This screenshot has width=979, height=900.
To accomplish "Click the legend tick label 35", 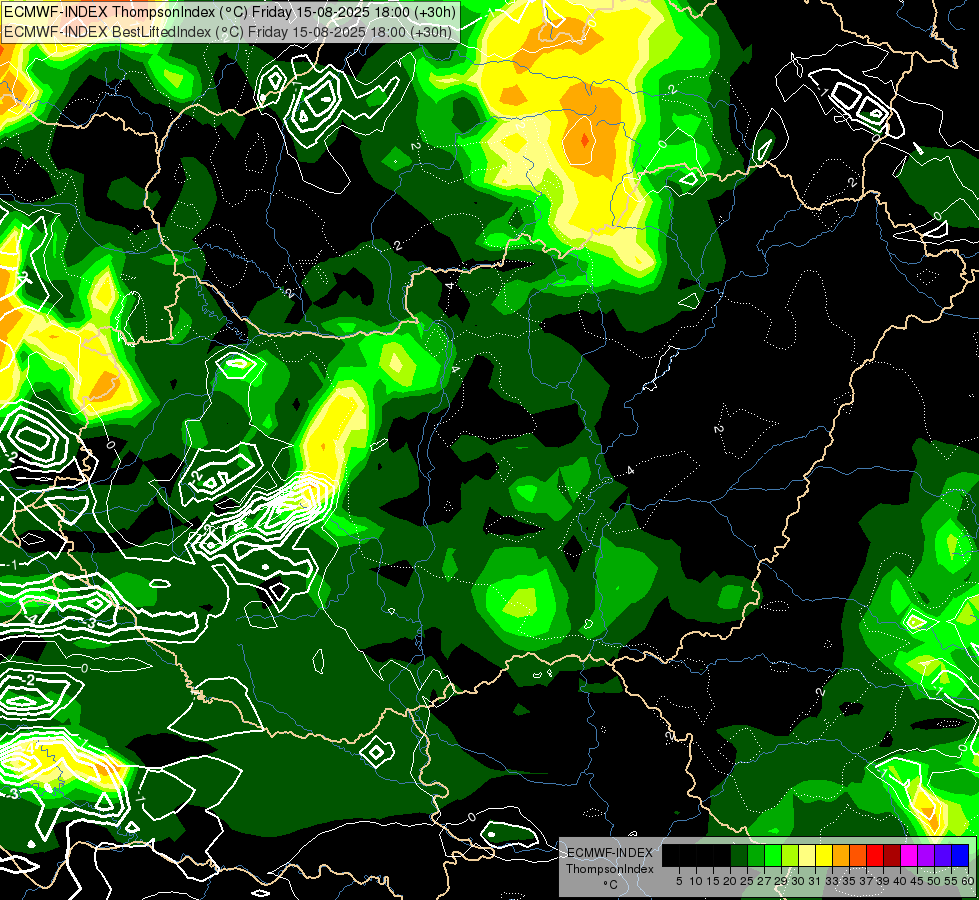I will 849,881.
